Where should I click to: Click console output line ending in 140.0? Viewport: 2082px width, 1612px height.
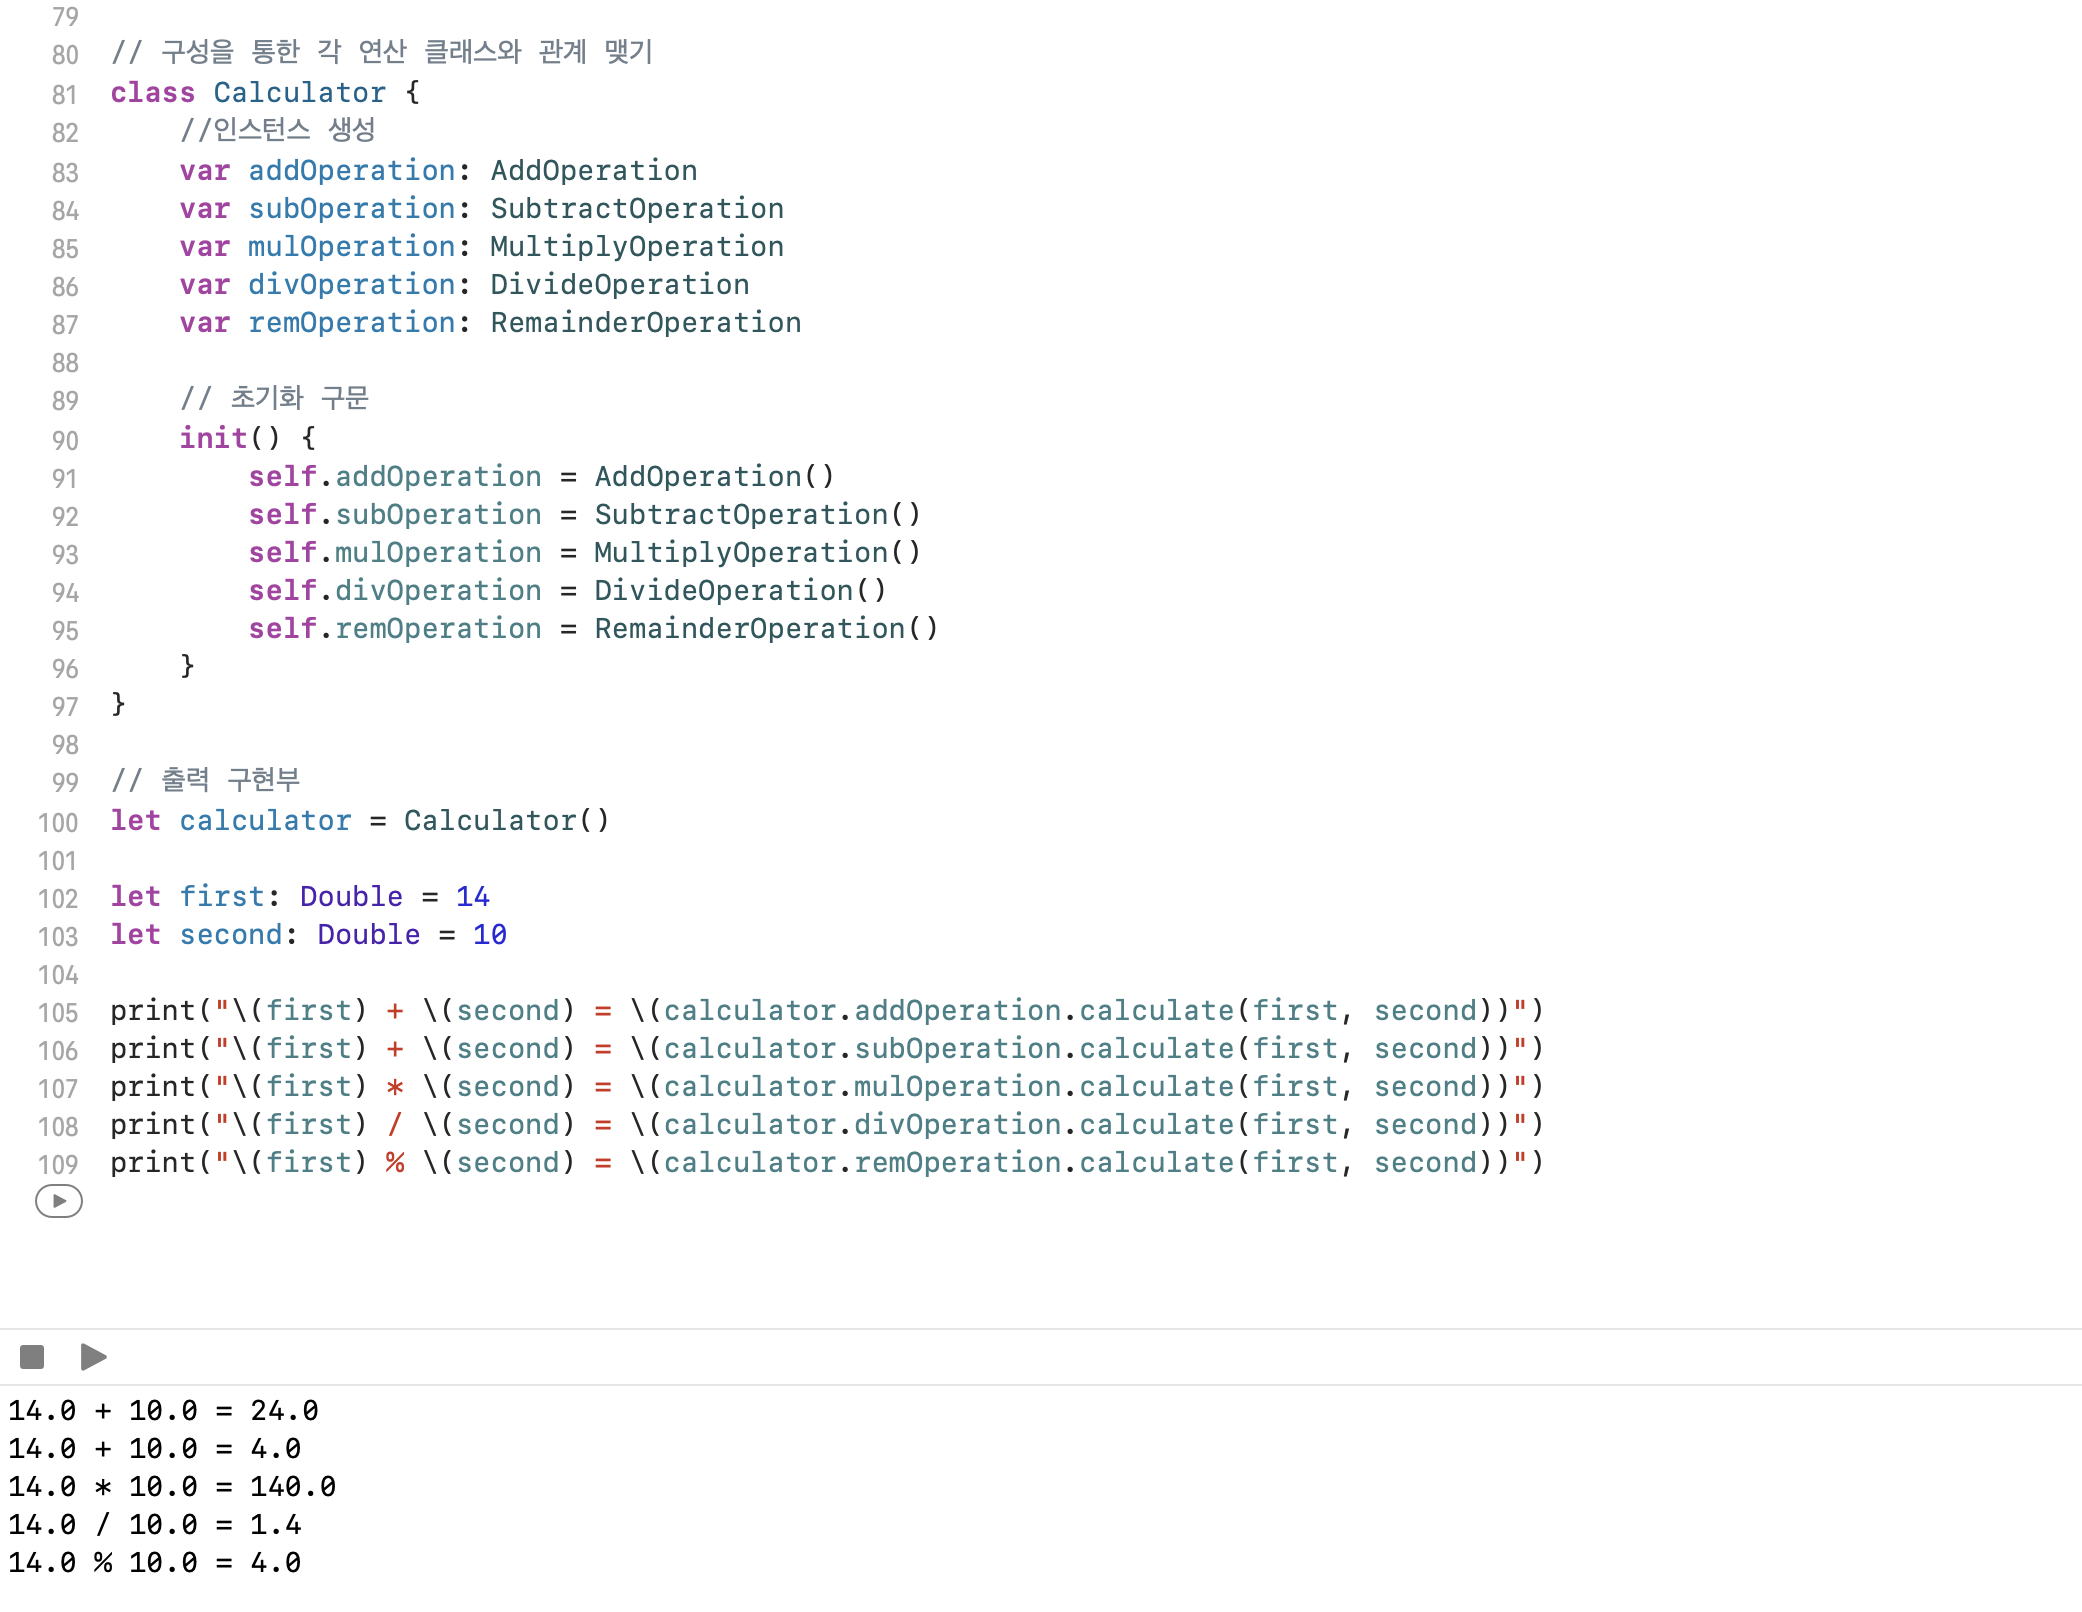(x=172, y=1487)
